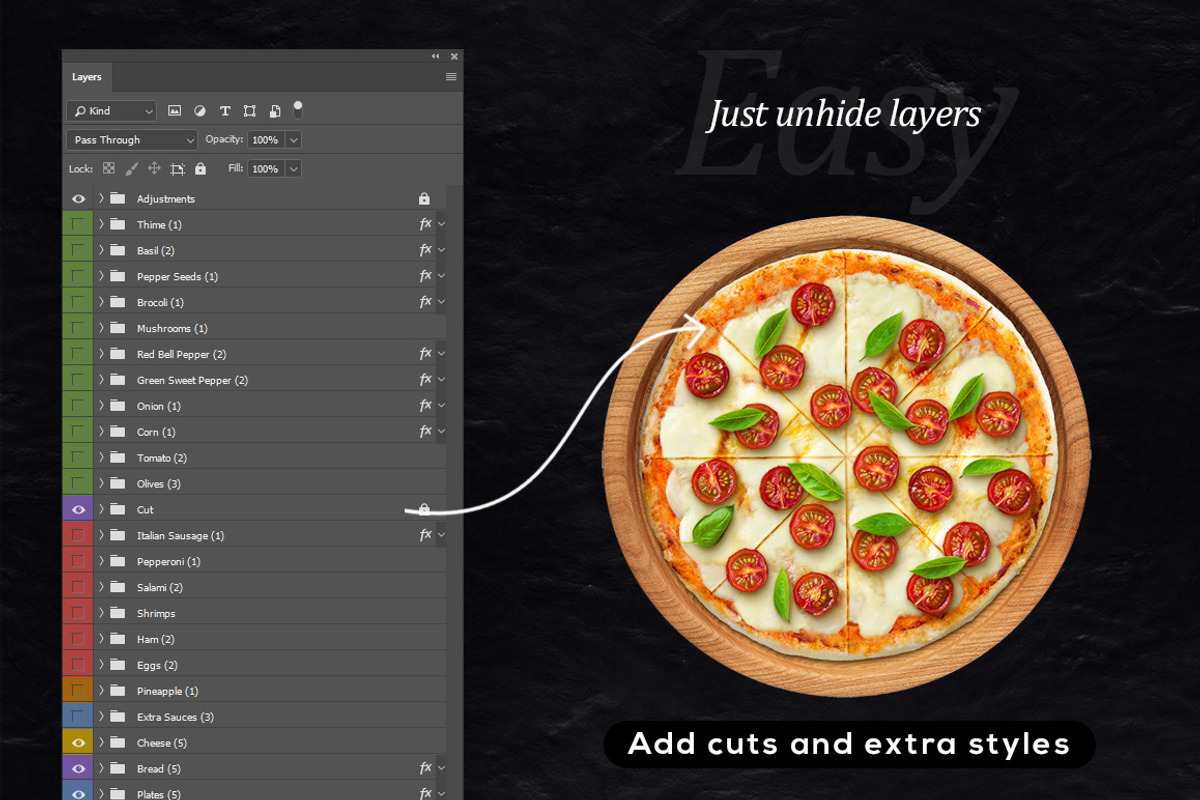Click the adjustment layers filter icon
Screen dimensions: 1200x800
[199, 110]
